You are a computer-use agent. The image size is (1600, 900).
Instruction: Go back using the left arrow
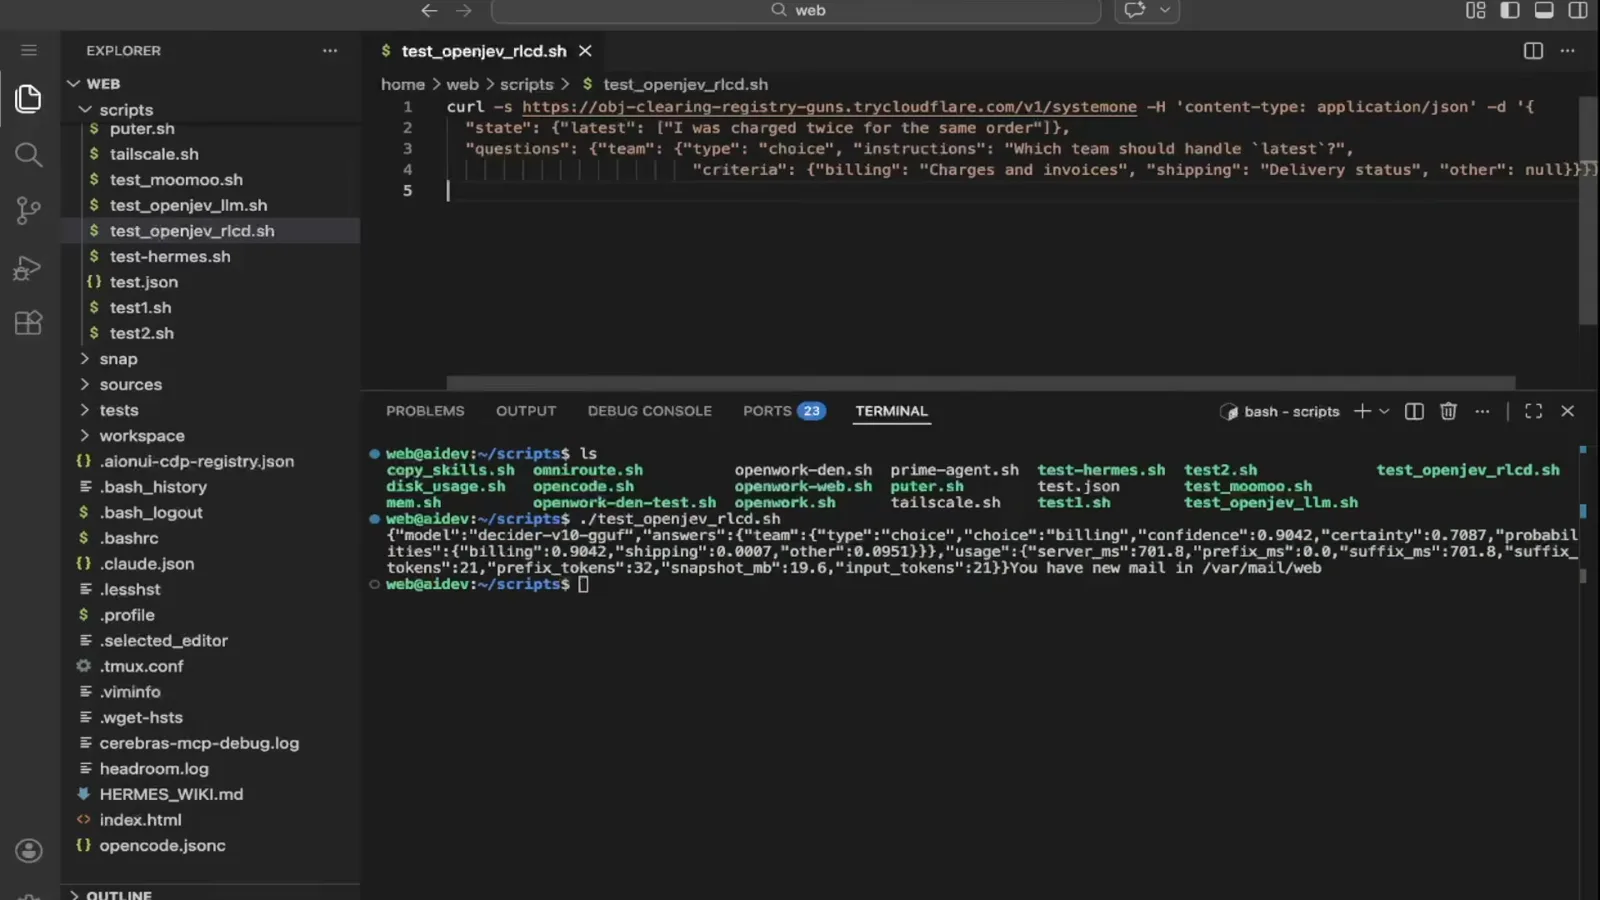click(x=429, y=10)
